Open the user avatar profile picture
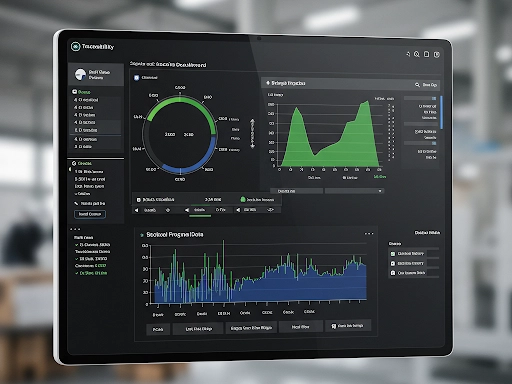512x384 pixels. point(80,75)
